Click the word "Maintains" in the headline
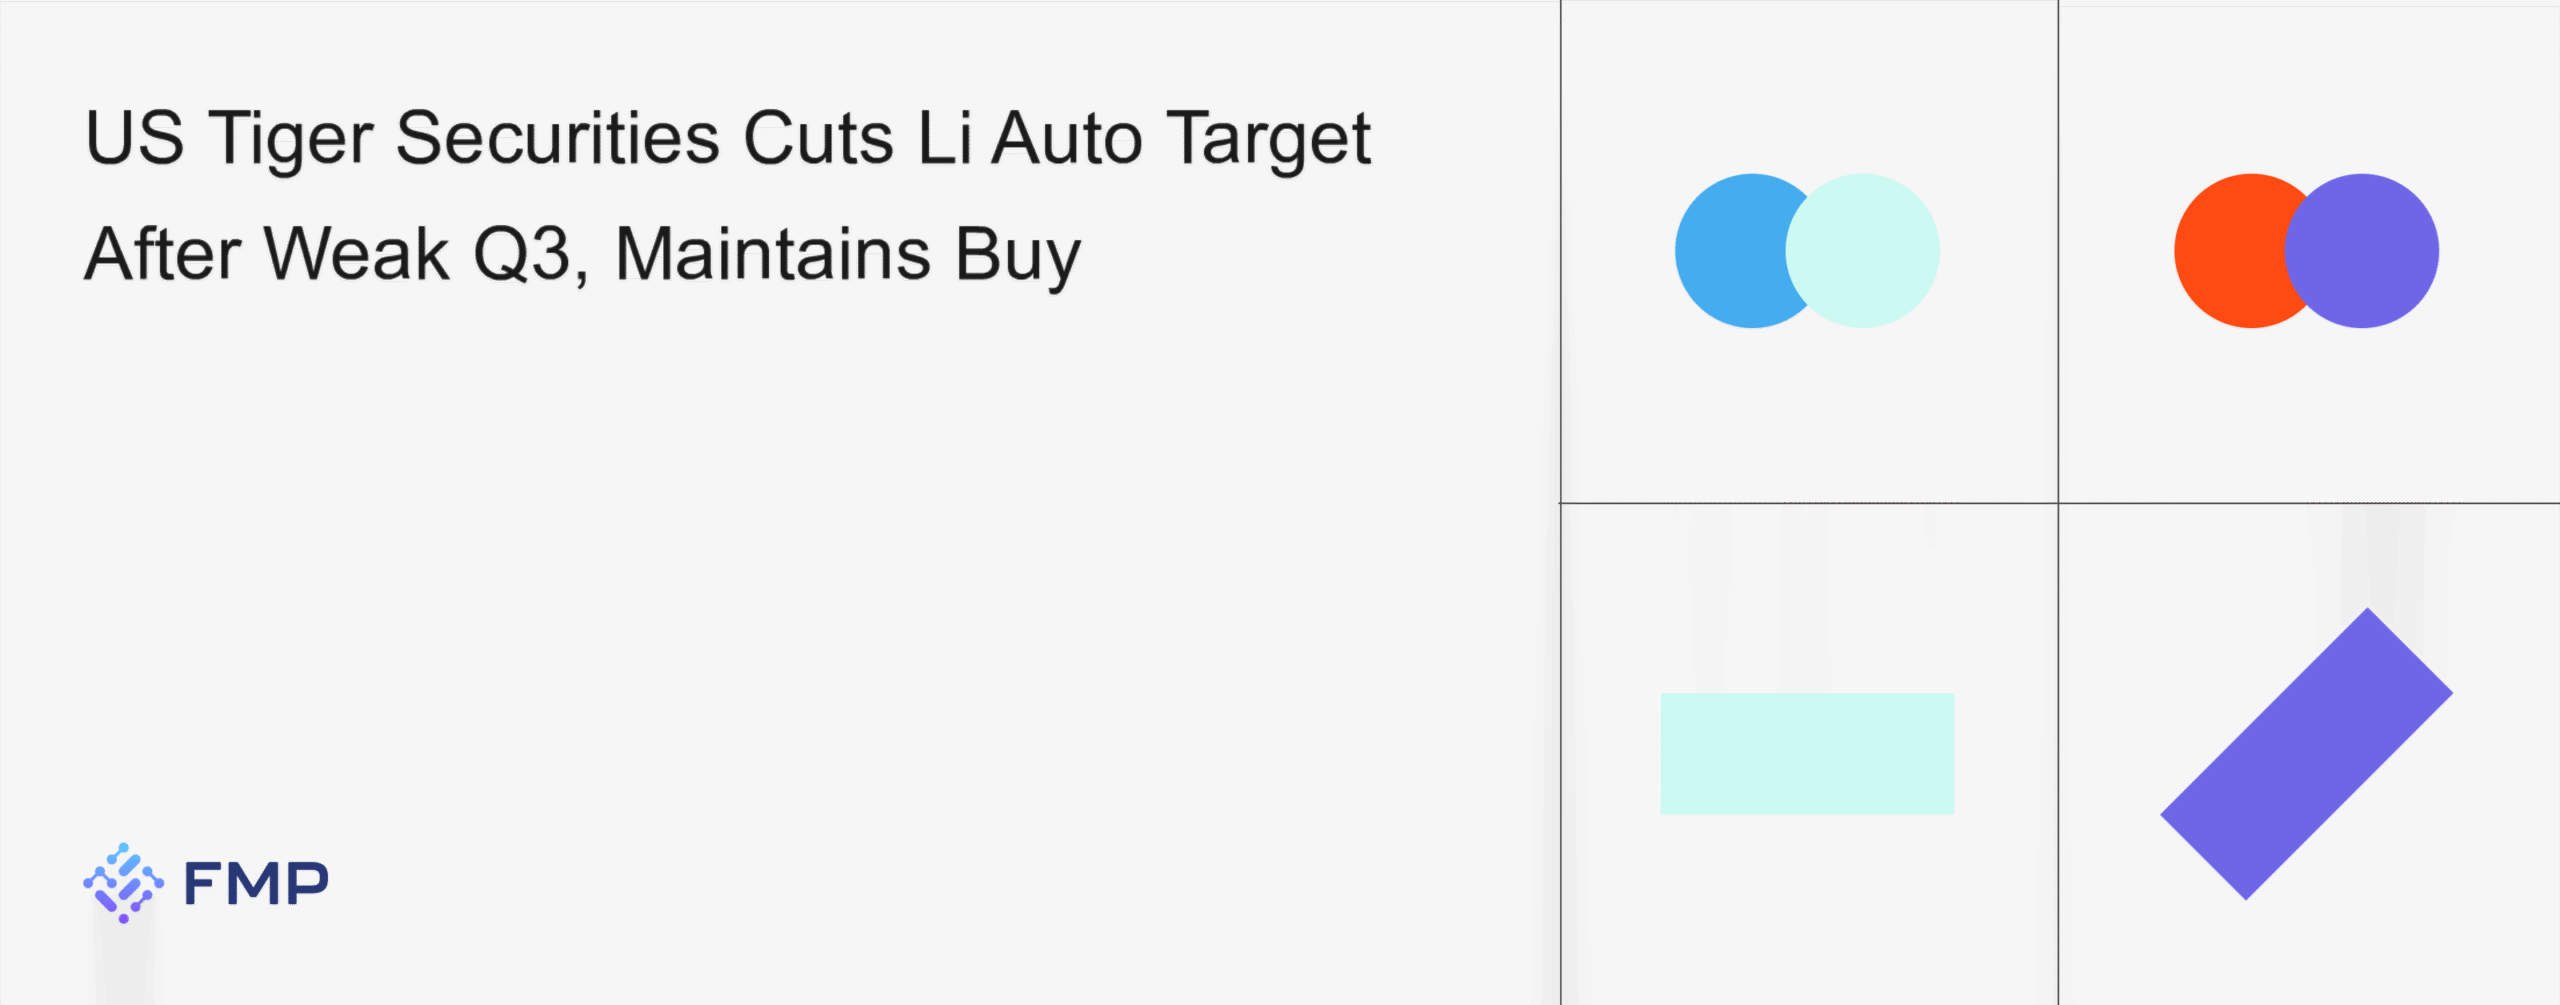 [x=773, y=254]
